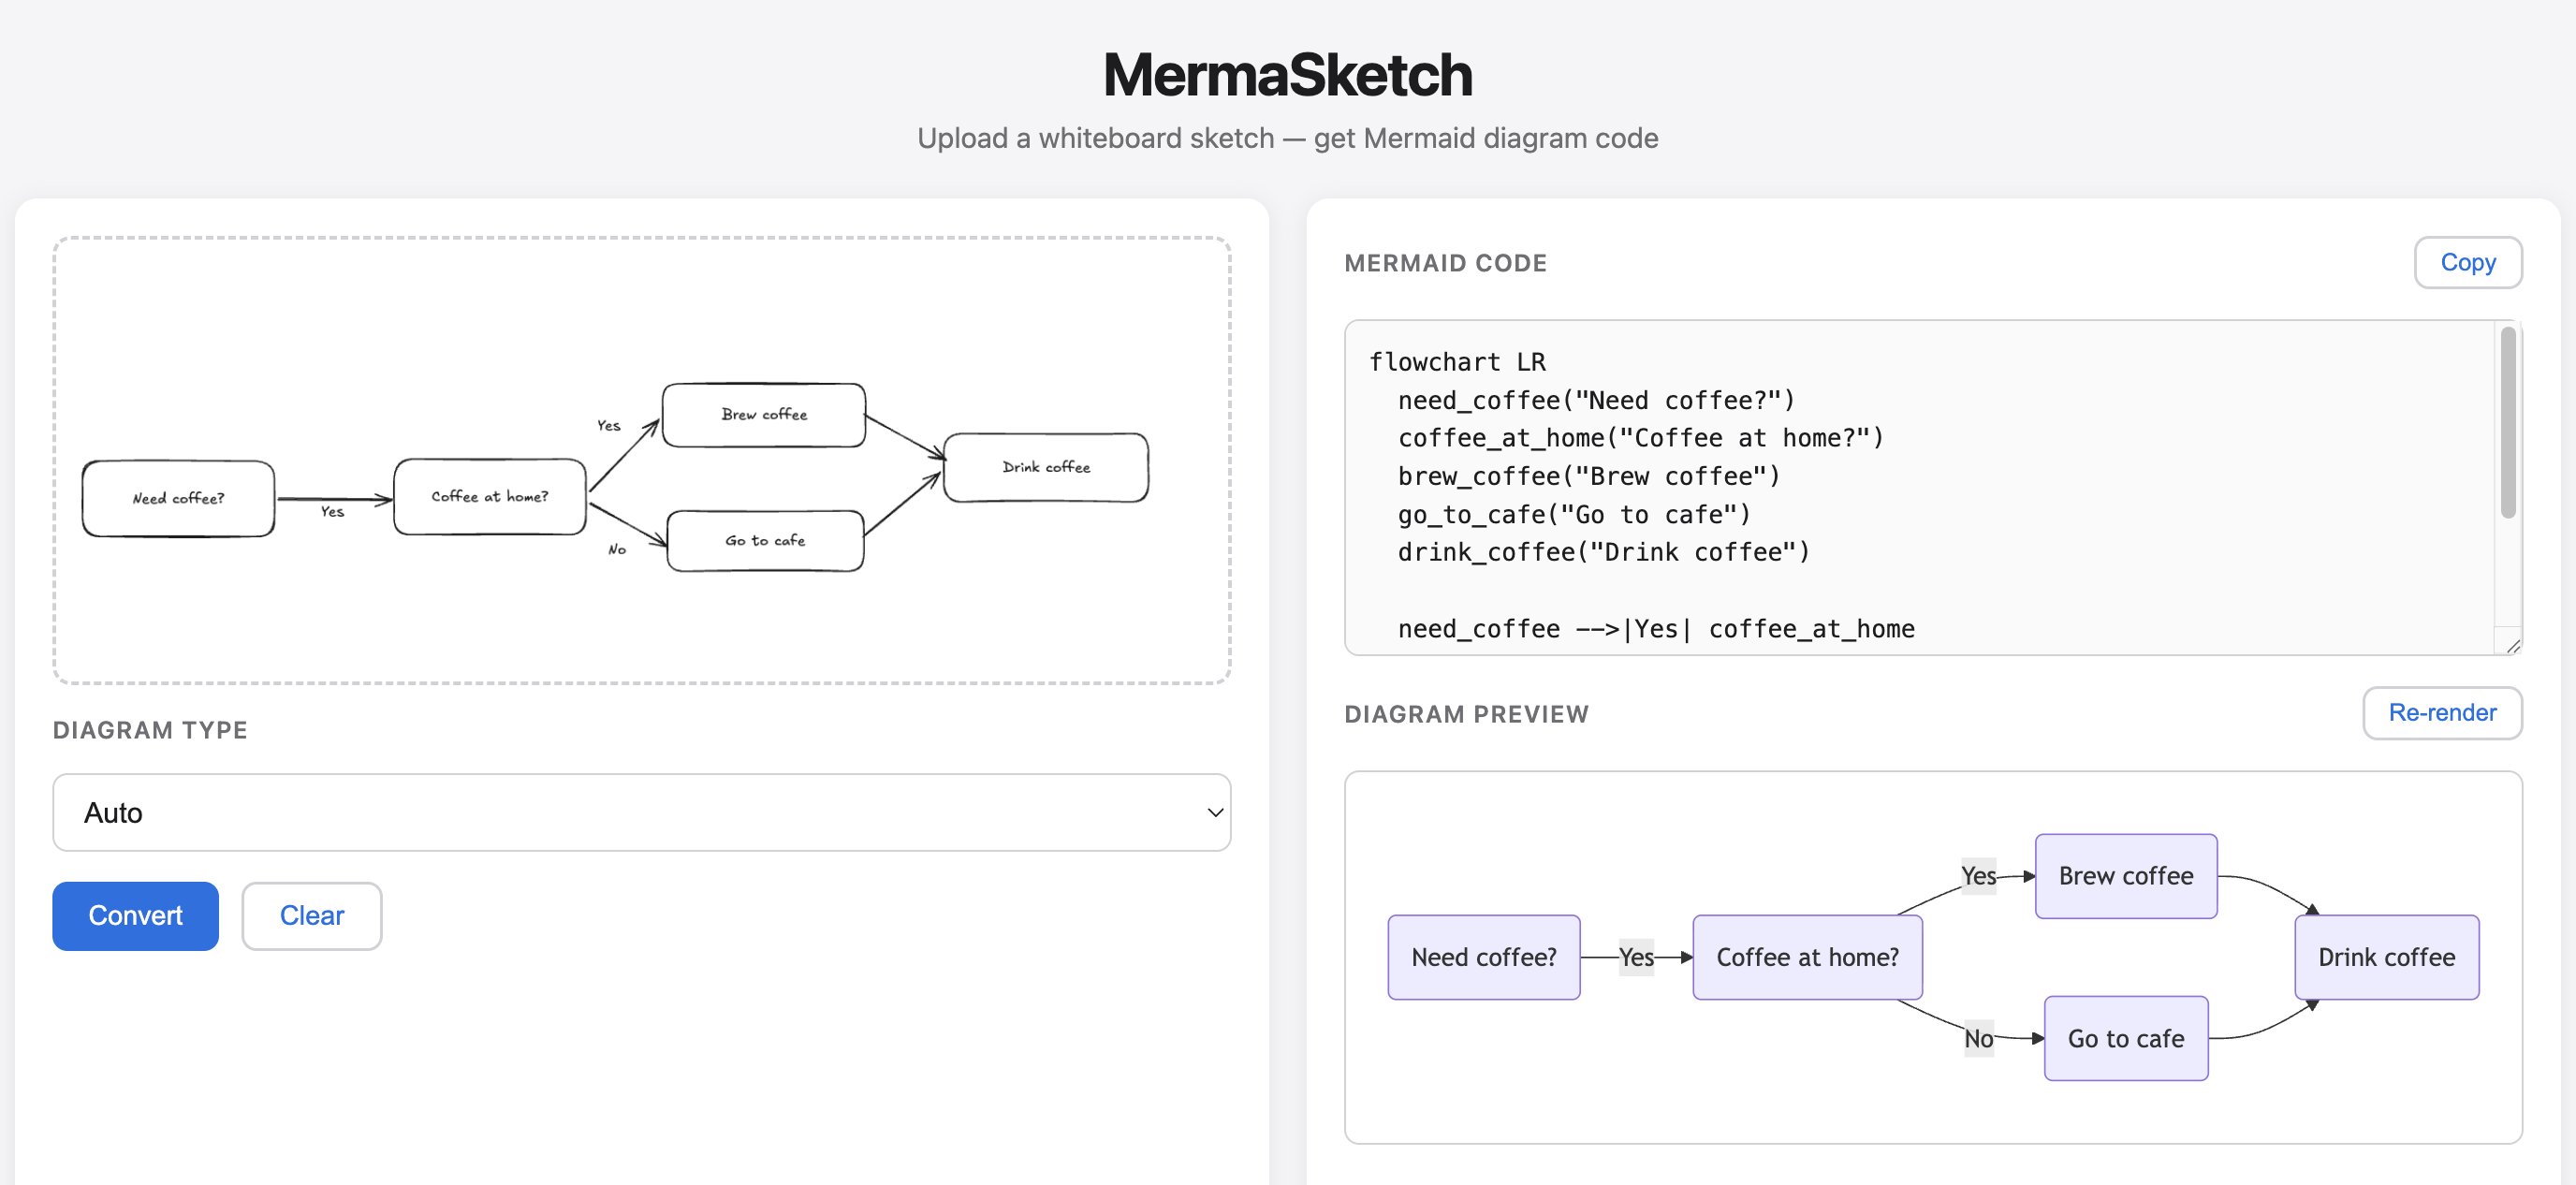Click the 'Yes' label before Brew coffee preview node

click(x=1978, y=876)
